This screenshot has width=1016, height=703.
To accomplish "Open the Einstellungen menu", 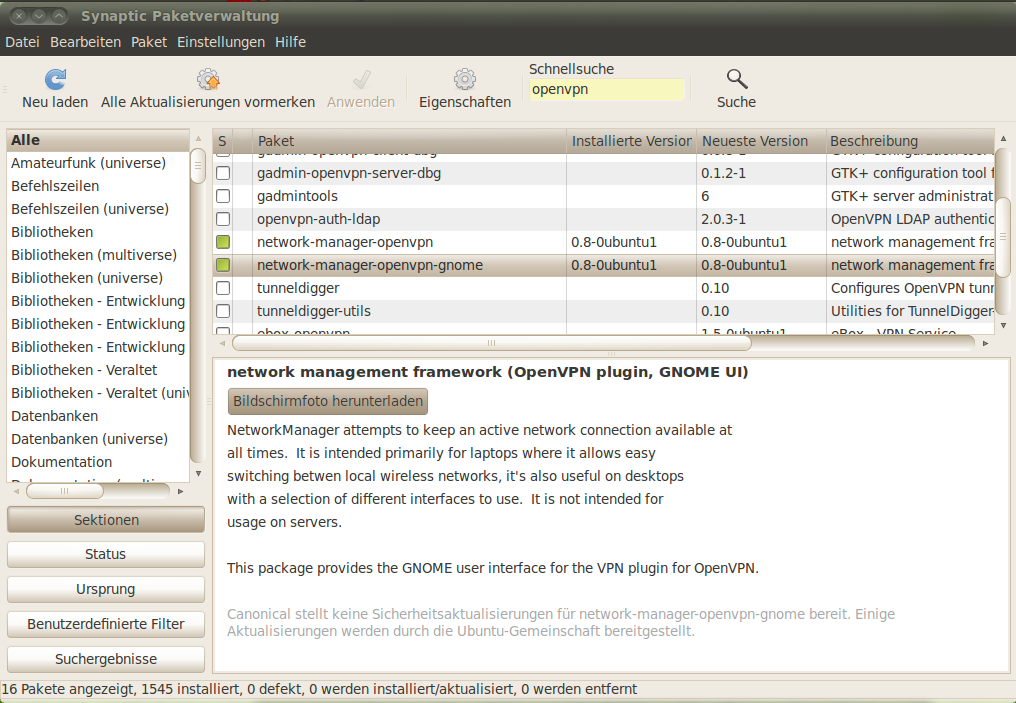I will pos(221,42).
